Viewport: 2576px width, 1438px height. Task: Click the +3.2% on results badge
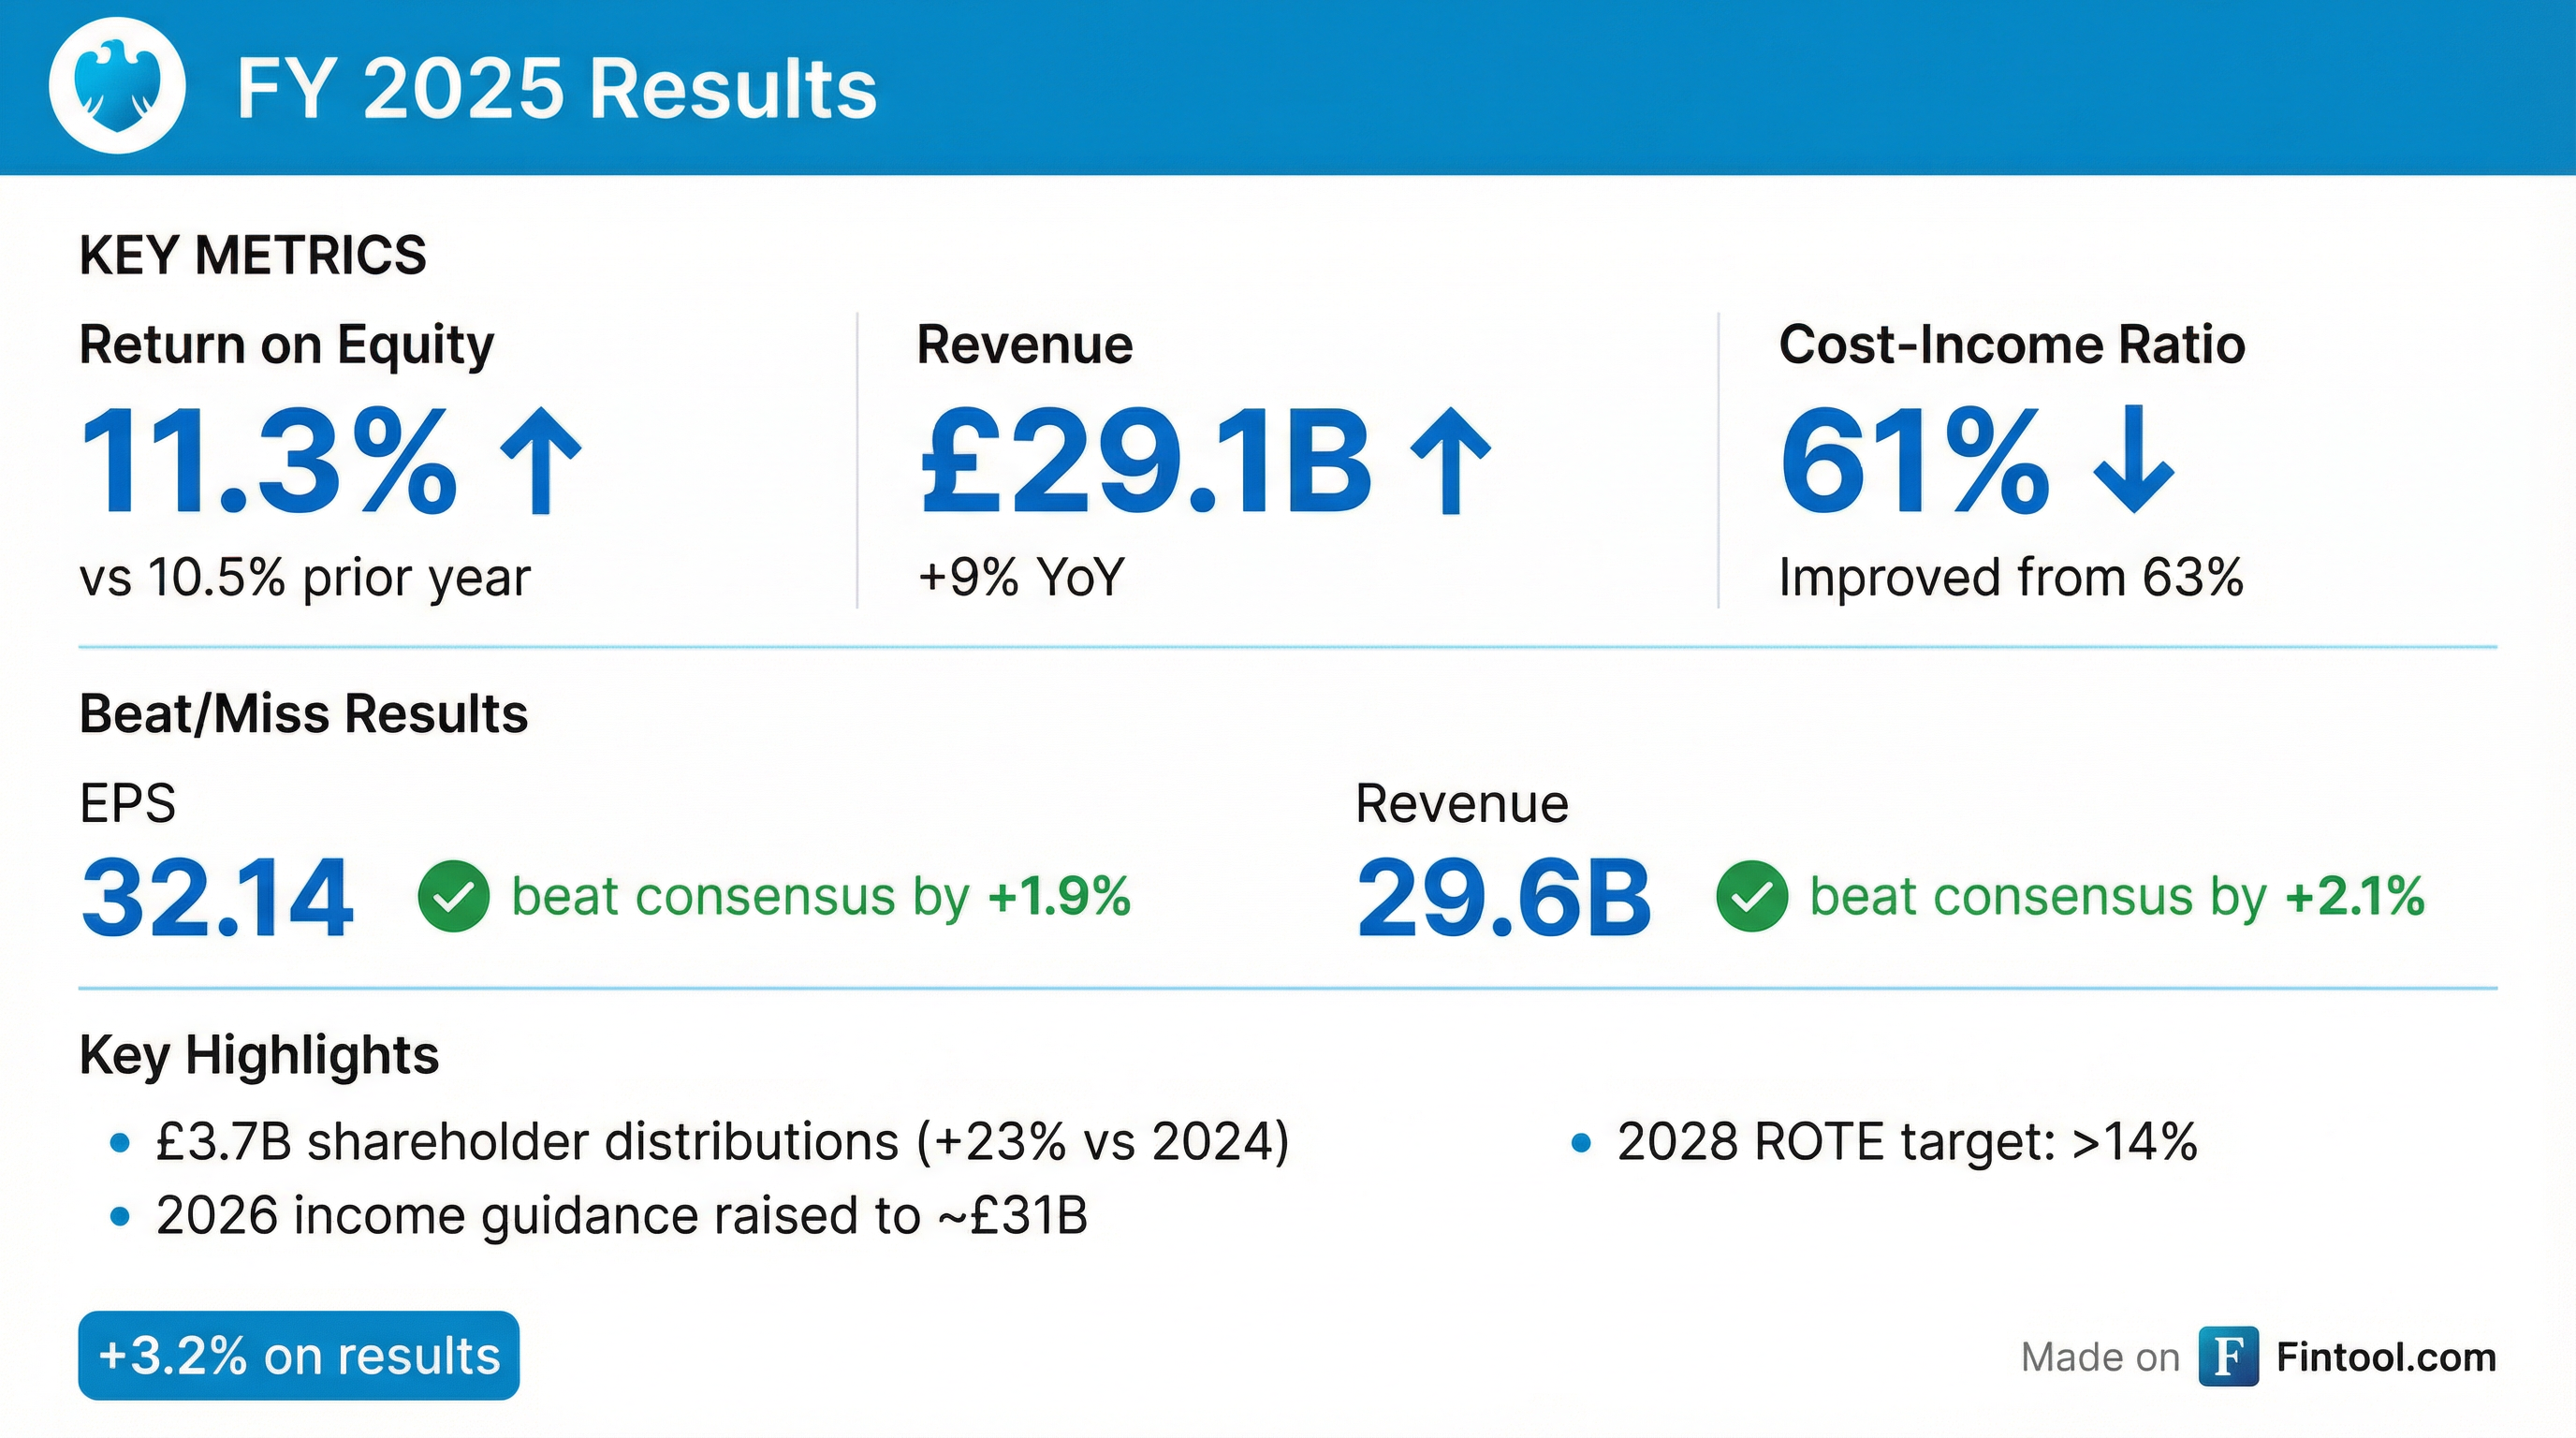coord(299,1356)
